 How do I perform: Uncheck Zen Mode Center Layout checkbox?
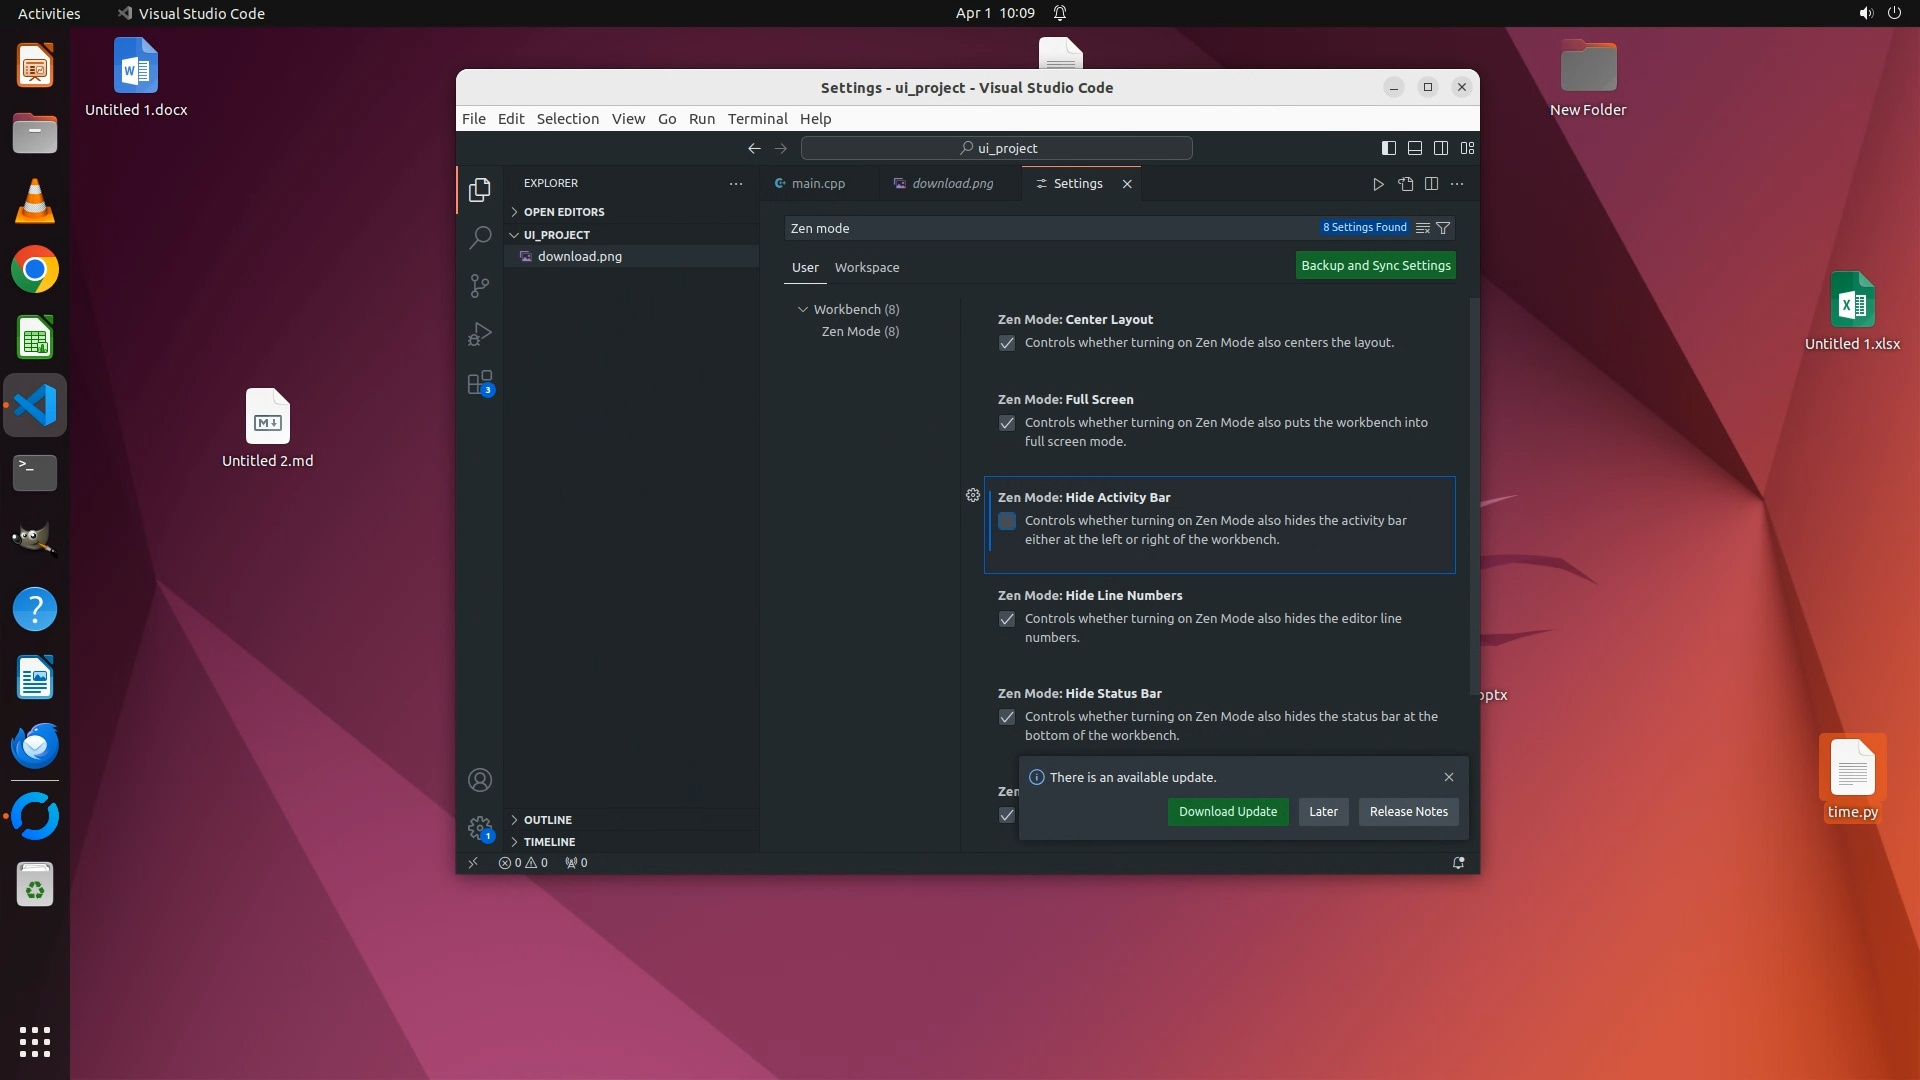[1007, 343]
